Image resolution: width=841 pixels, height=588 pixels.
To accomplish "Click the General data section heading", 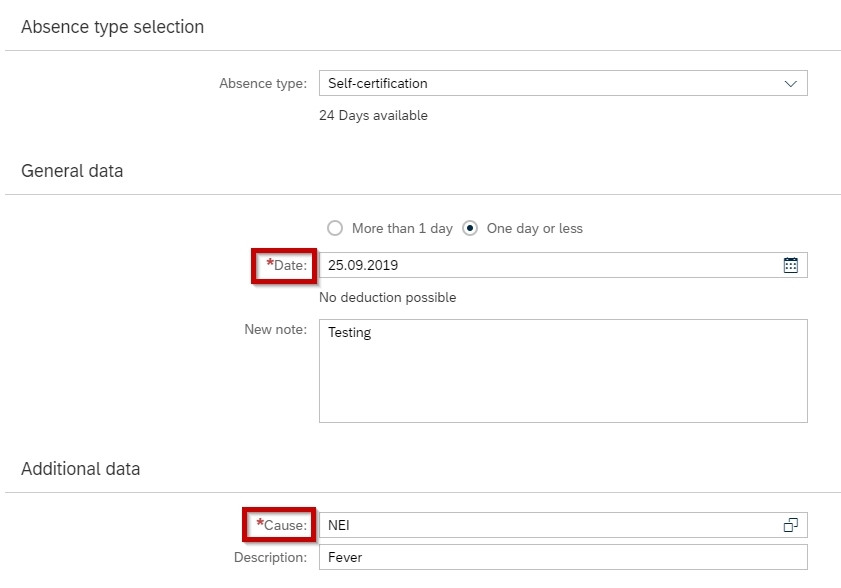I will point(72,171).
